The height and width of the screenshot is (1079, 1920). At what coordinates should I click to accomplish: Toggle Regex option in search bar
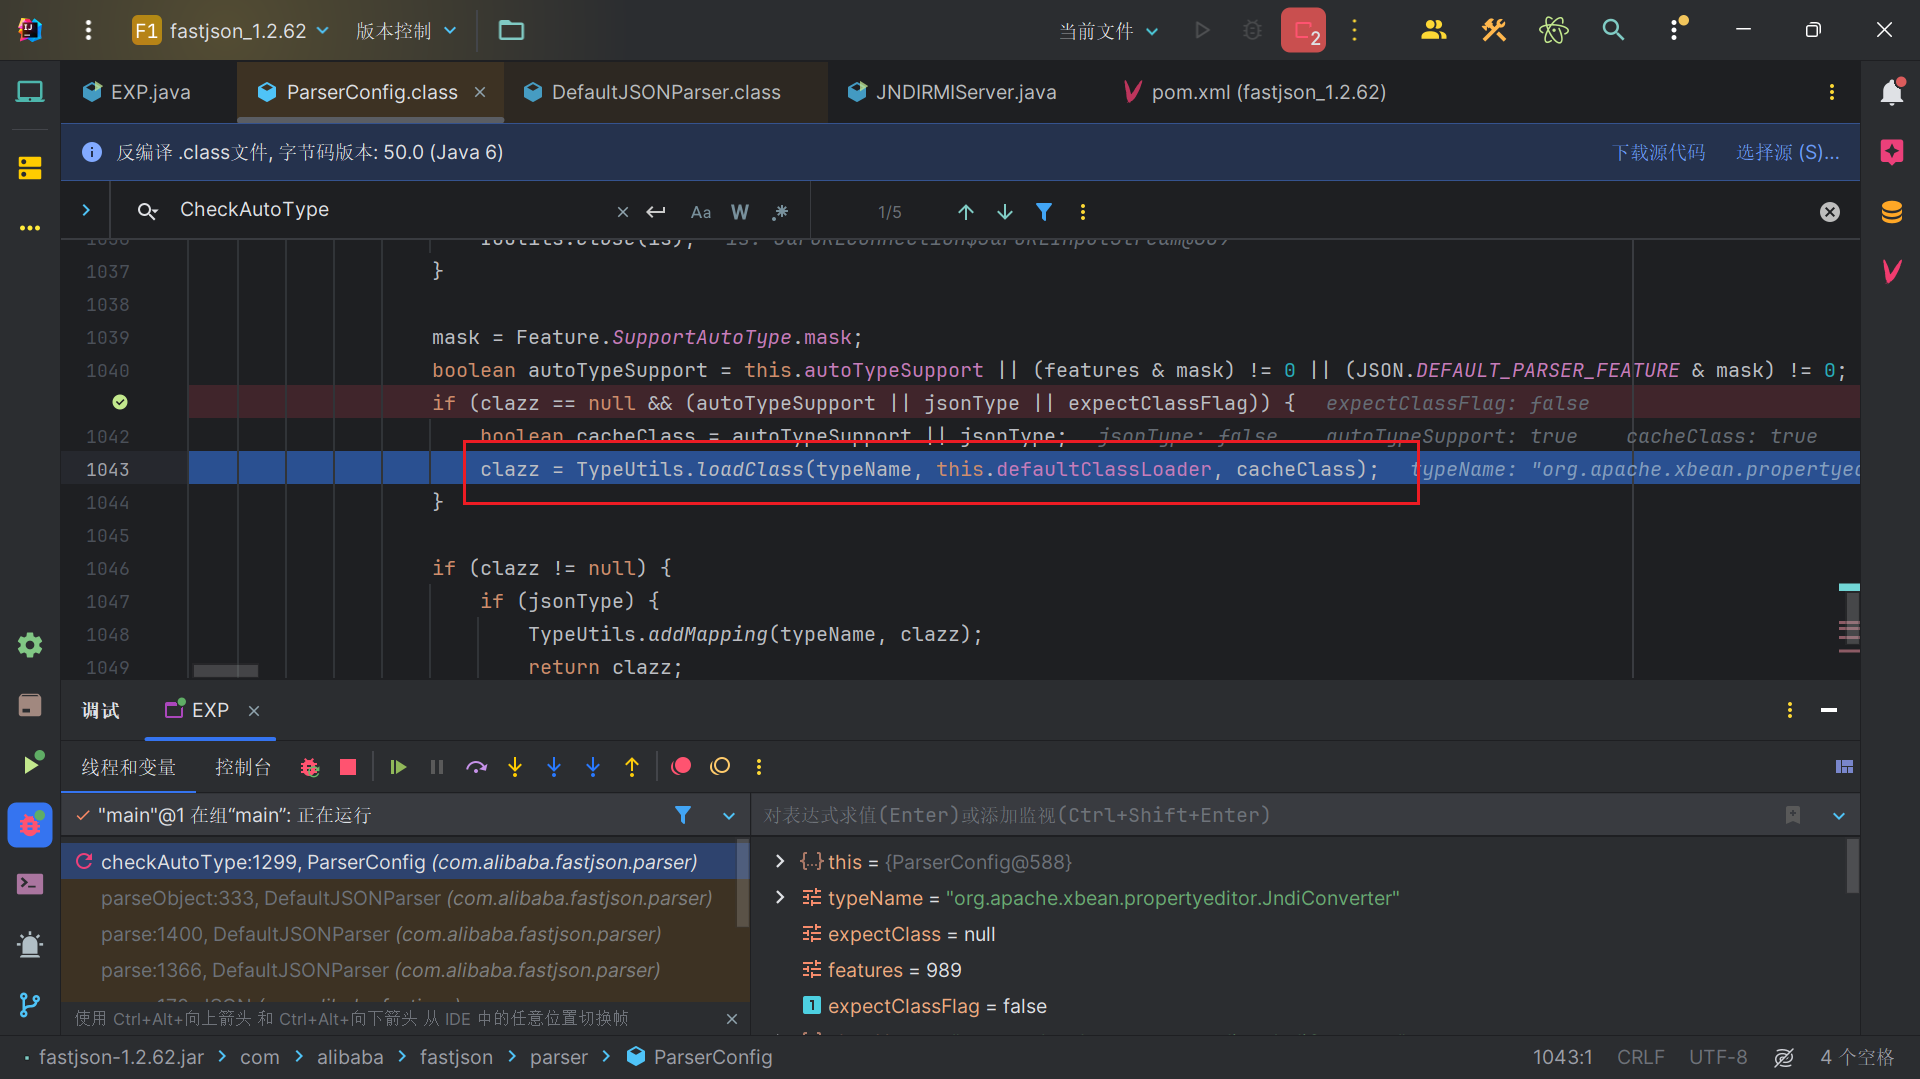[780, 212]
